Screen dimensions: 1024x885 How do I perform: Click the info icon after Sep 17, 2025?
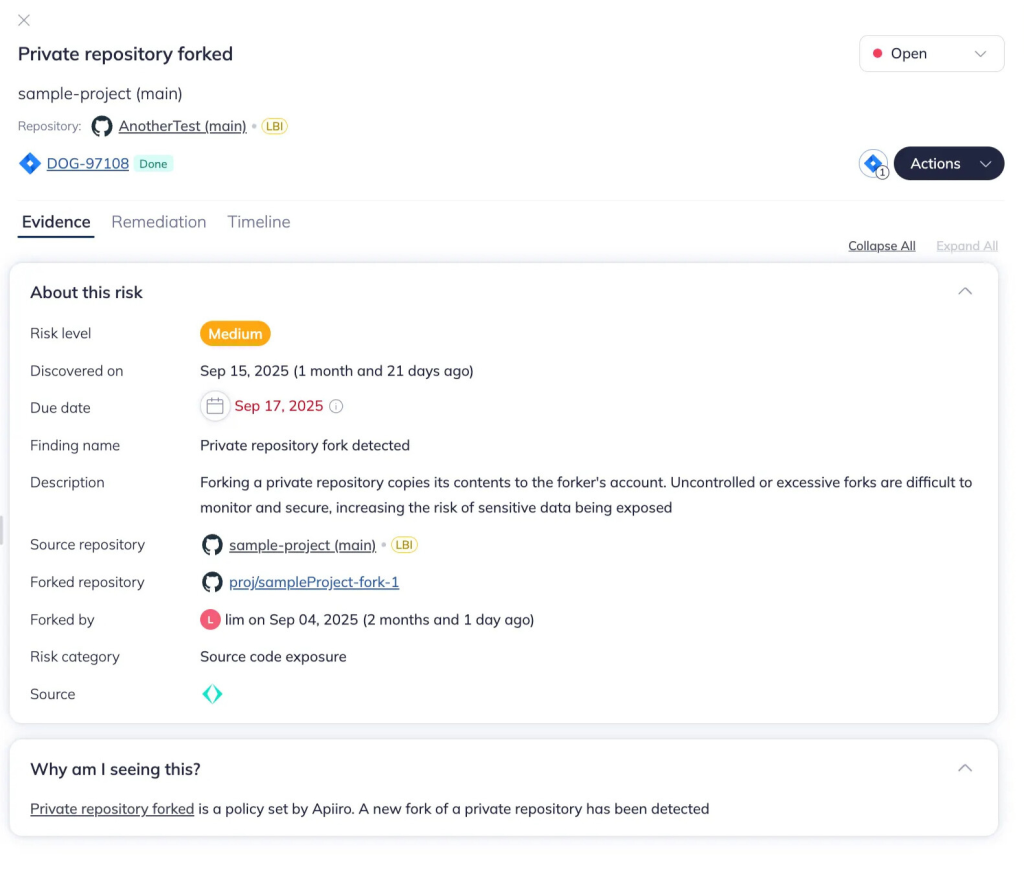click(x=337, y=406)
